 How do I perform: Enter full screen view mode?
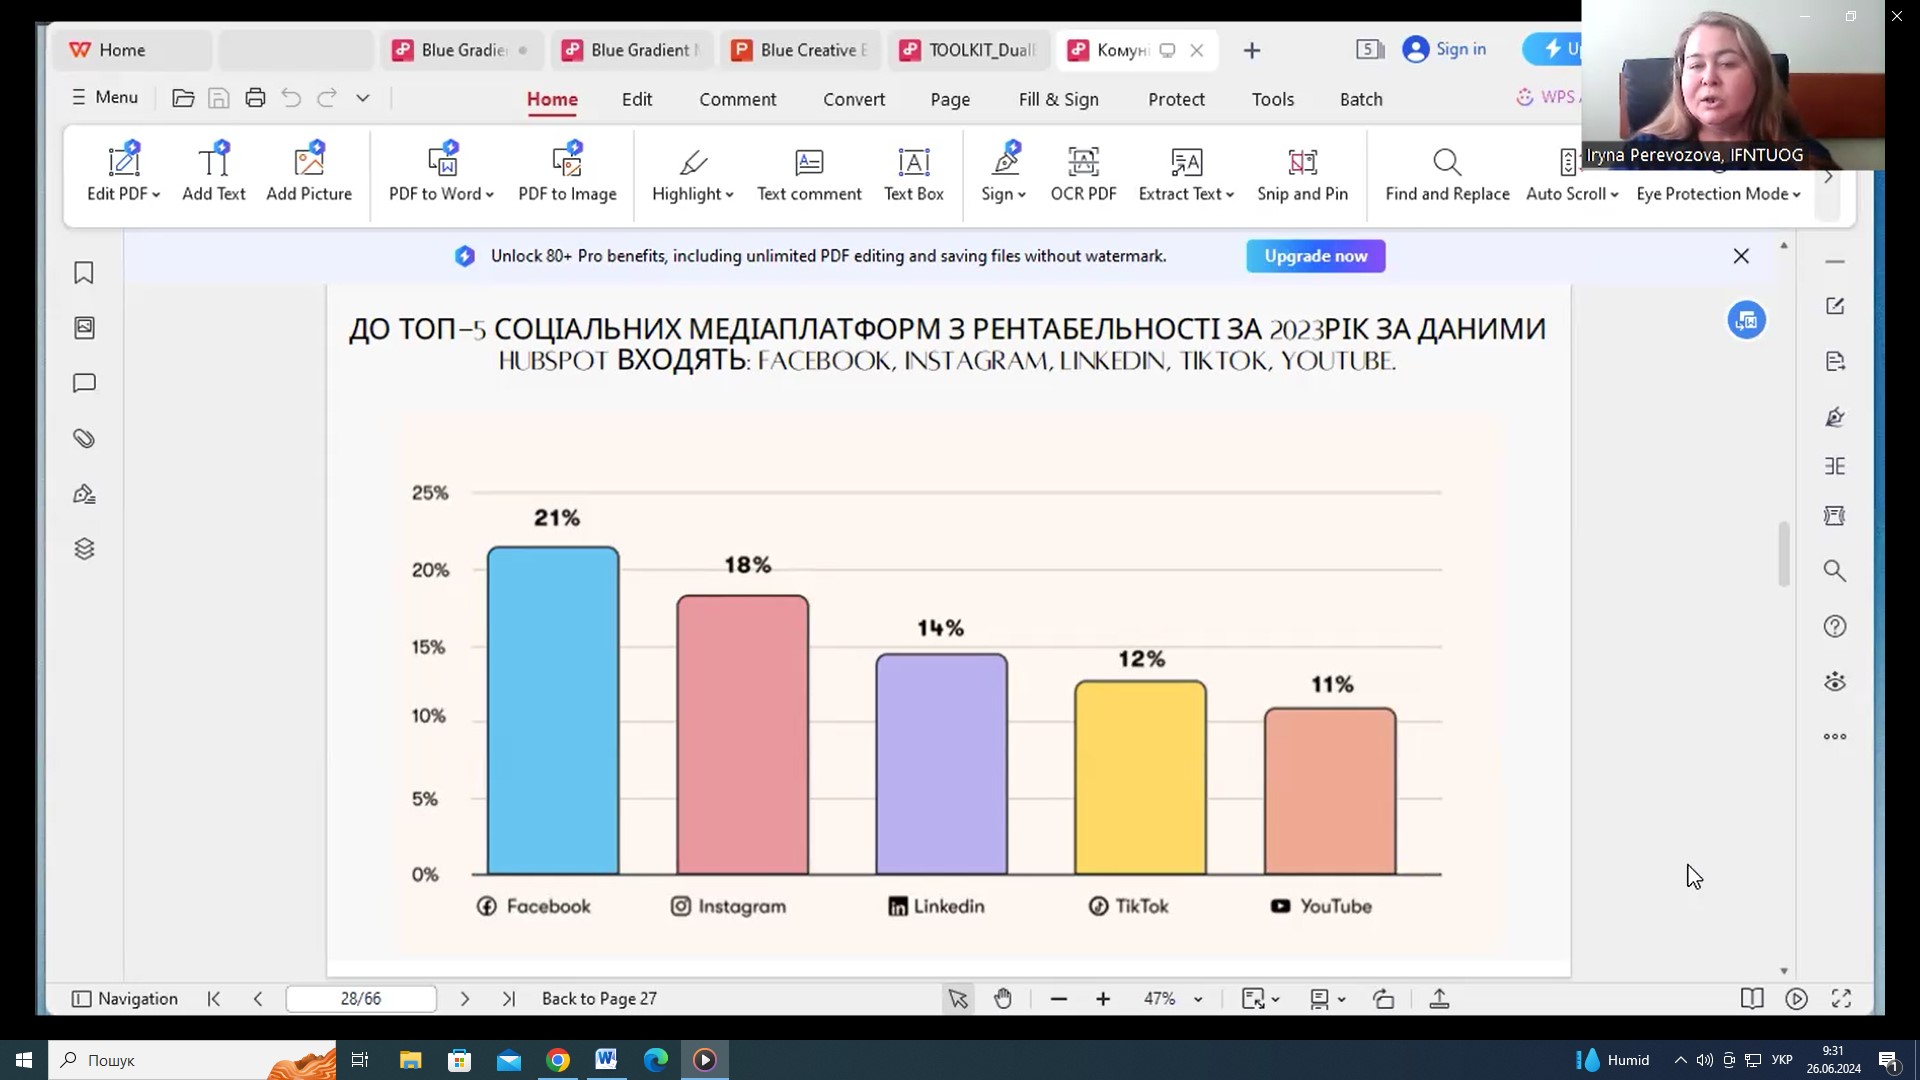point(1841,998)
